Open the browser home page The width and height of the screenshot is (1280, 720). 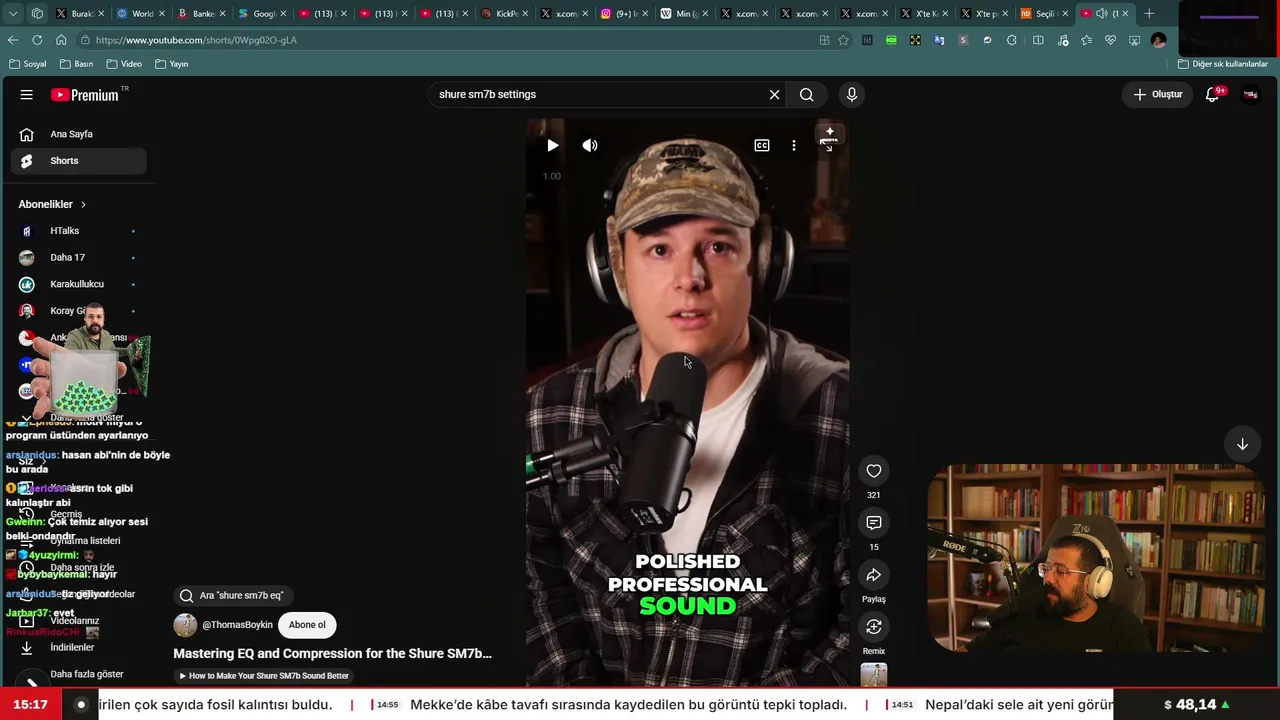[x=61, y=40]
